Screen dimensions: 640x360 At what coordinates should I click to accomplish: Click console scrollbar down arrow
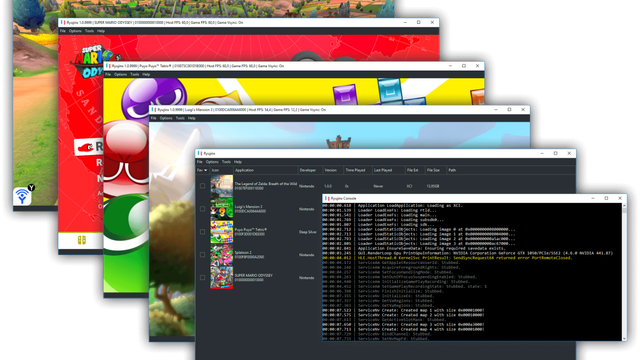[x=624, y=339]
